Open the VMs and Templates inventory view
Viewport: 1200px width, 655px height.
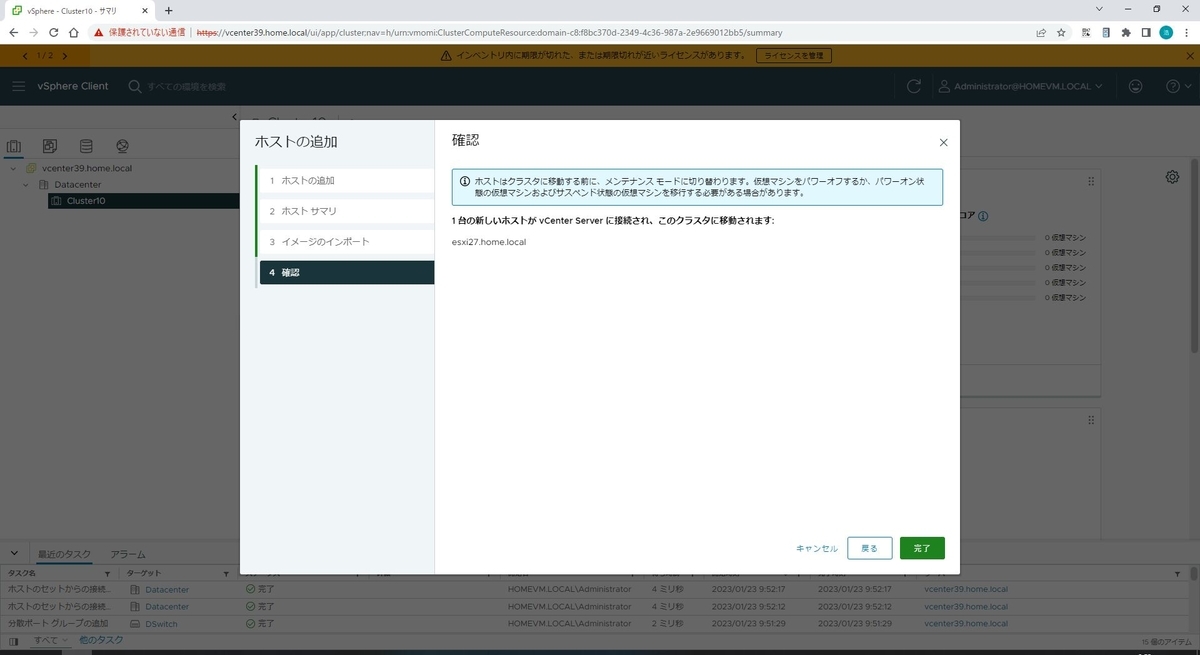pos(50,146)
